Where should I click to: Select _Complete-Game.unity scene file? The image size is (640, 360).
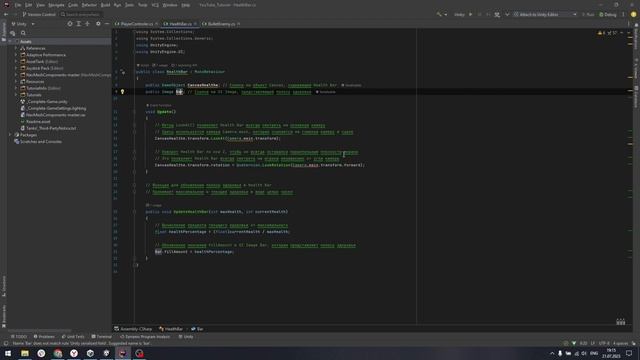point(44,102)
